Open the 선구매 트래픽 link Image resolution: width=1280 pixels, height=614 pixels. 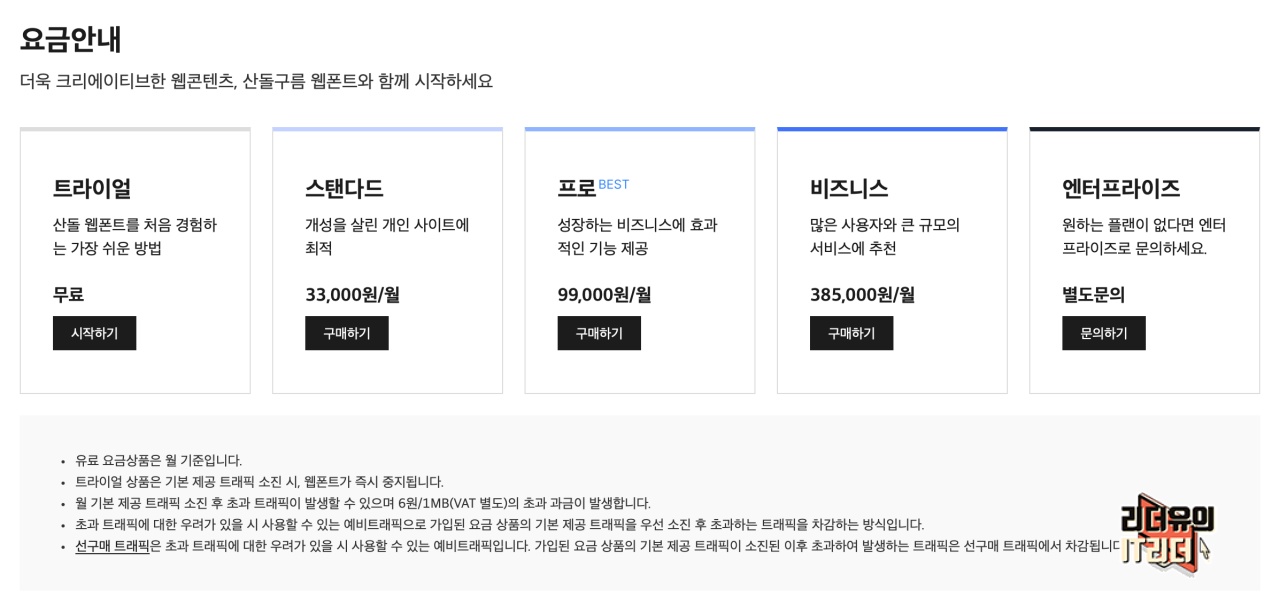(x=112, y=546)
